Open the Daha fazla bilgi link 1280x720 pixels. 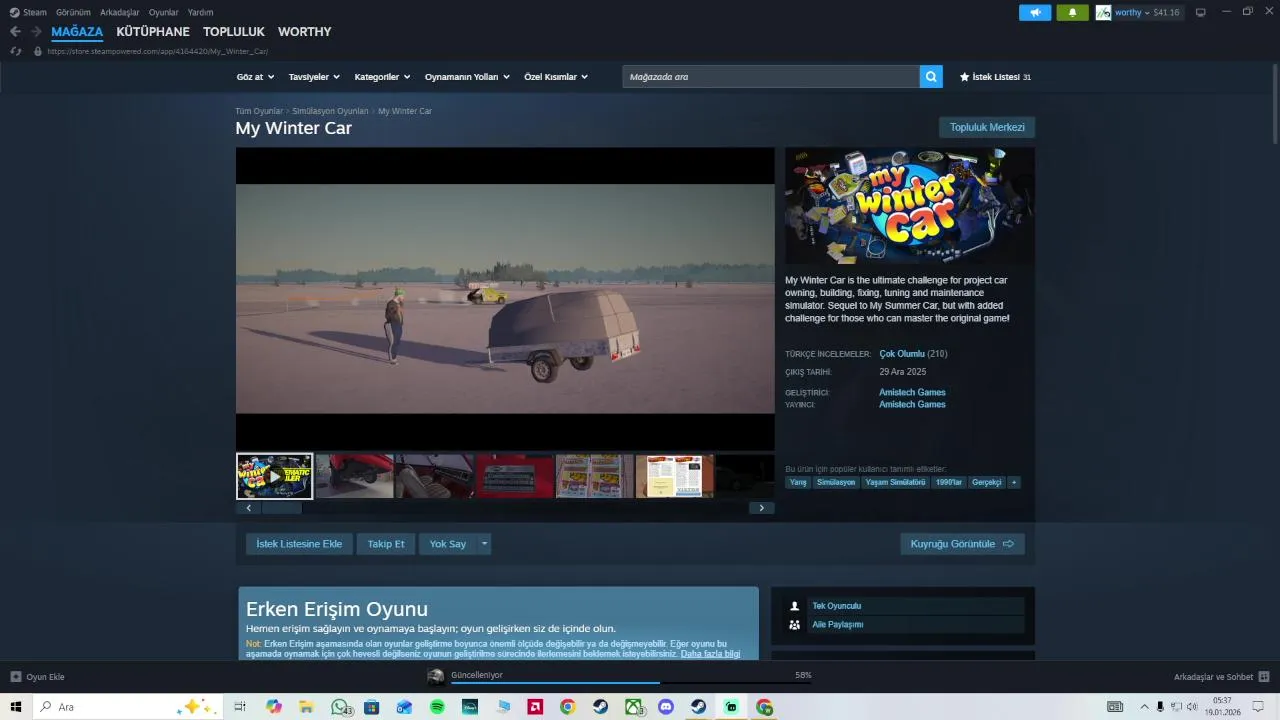[x=711, y=654]
